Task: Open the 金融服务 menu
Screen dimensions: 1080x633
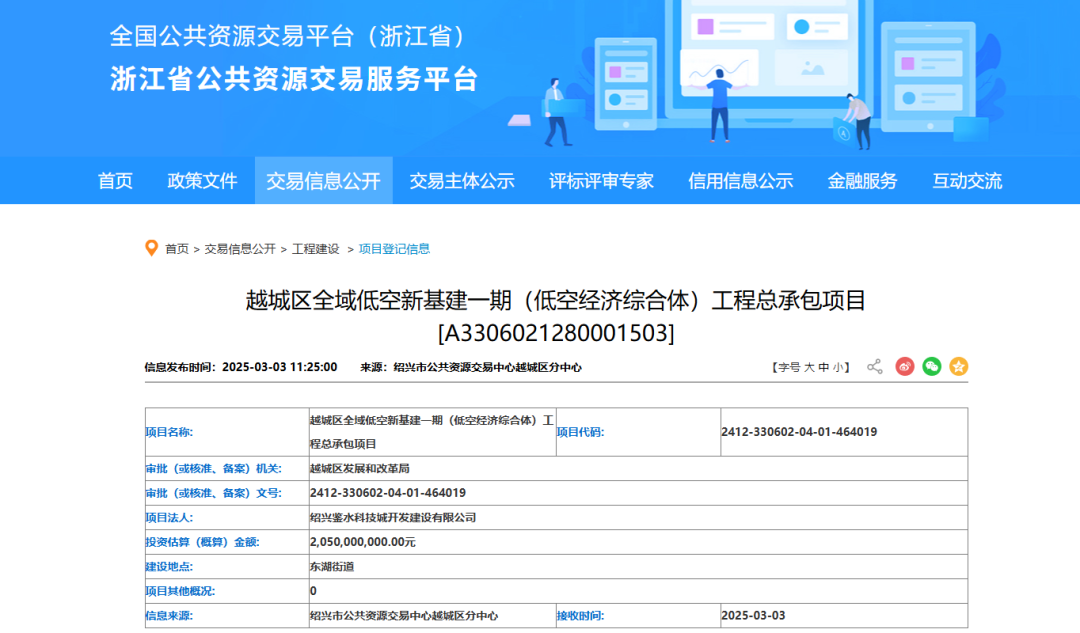Action: [862, 181]
